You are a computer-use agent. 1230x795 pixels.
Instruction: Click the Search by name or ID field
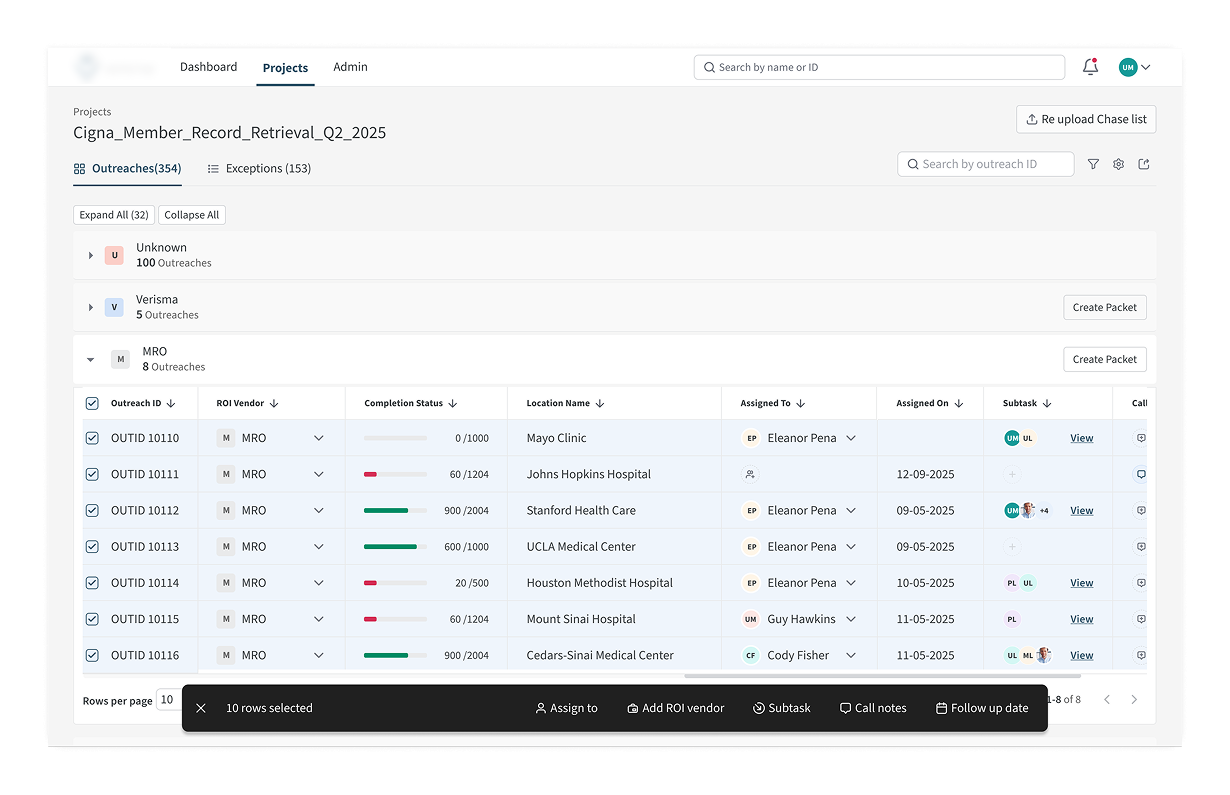(x=880, y=67)
